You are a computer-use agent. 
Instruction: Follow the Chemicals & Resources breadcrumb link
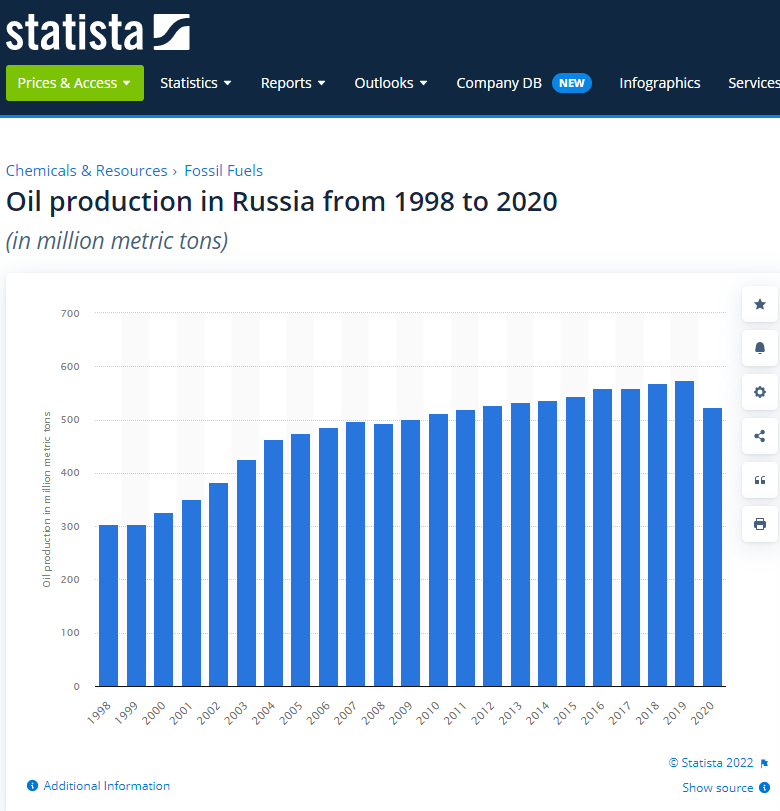coord(87,171)
